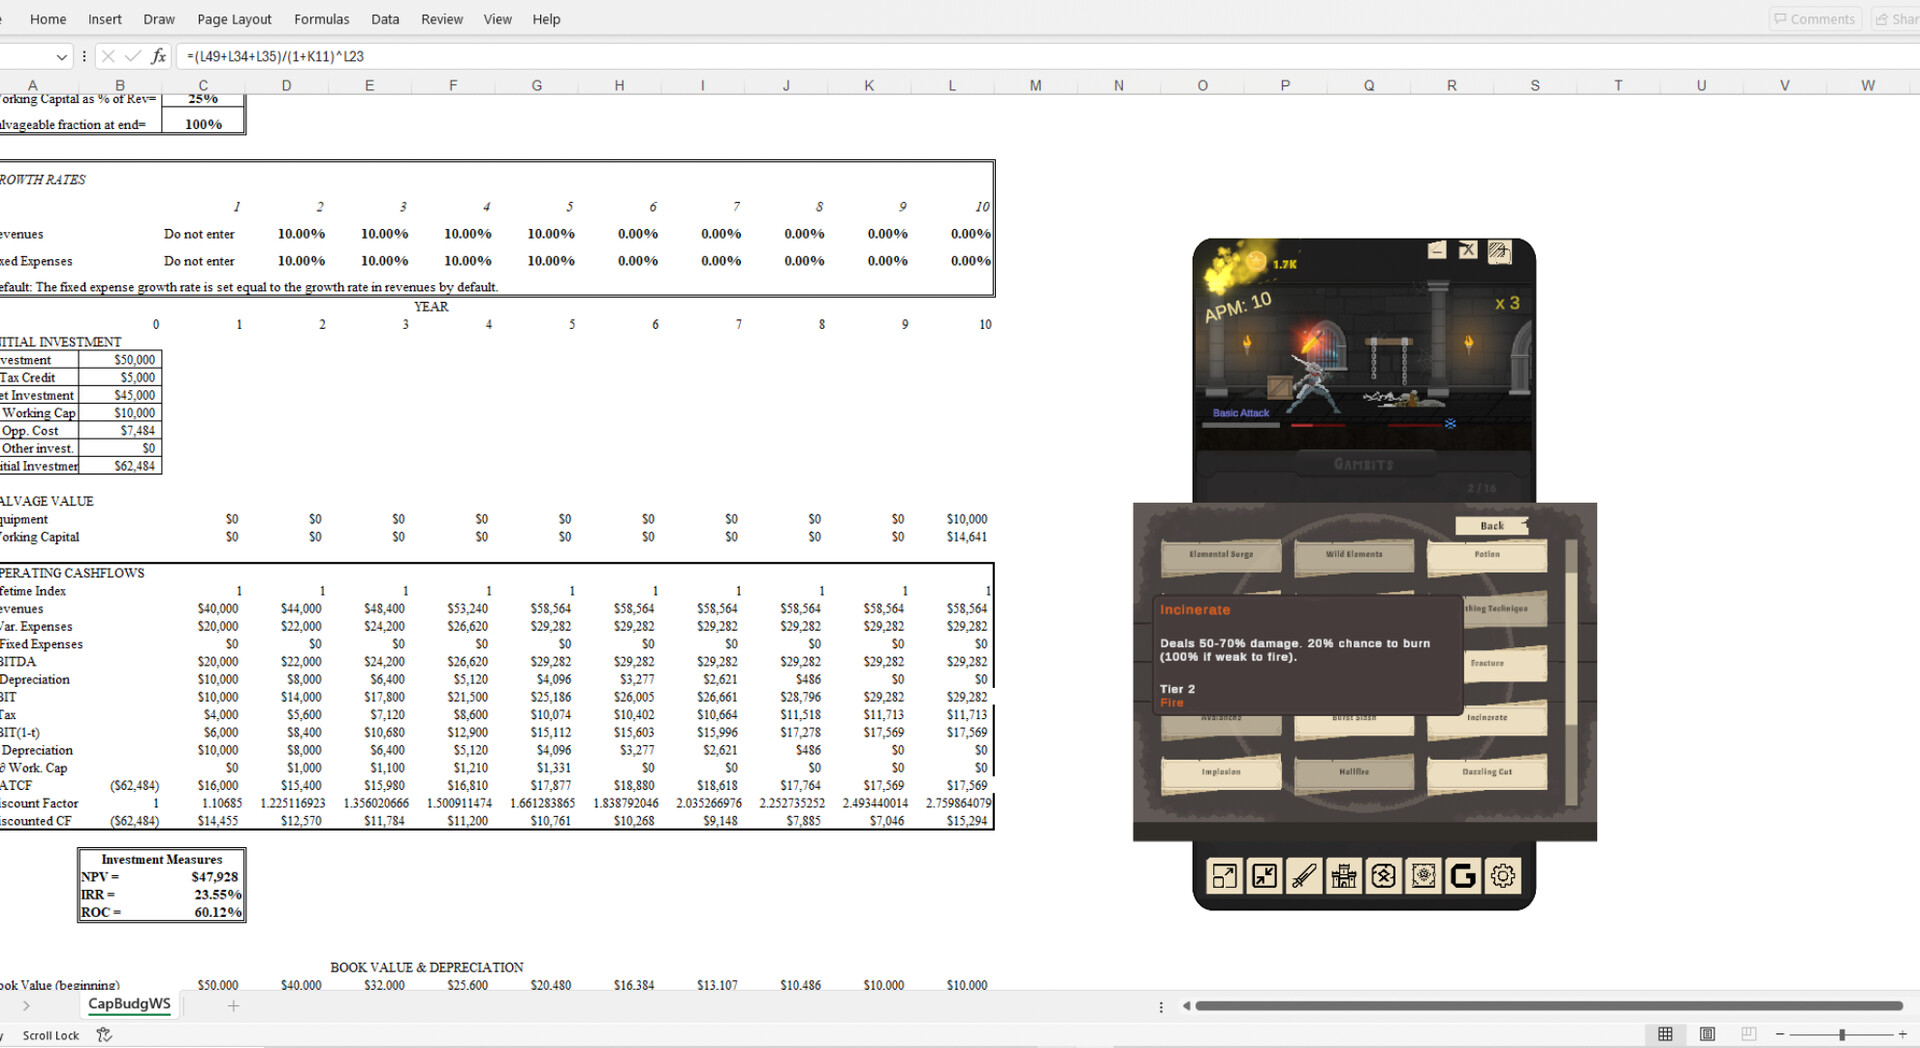
Task: Open the formula bar options three-dot menu
Action: (84, 57)
